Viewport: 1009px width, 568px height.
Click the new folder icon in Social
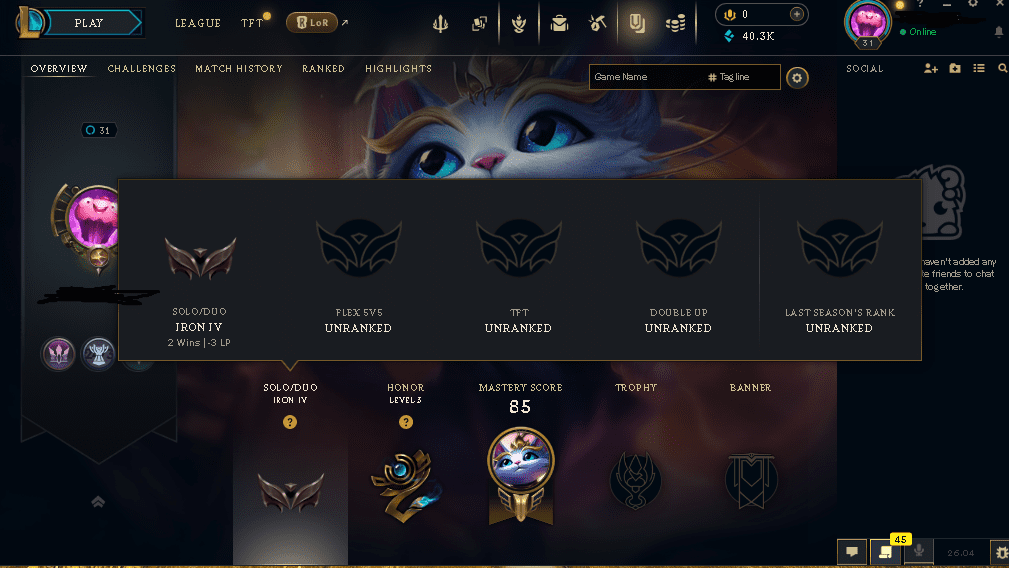point(955,68)
